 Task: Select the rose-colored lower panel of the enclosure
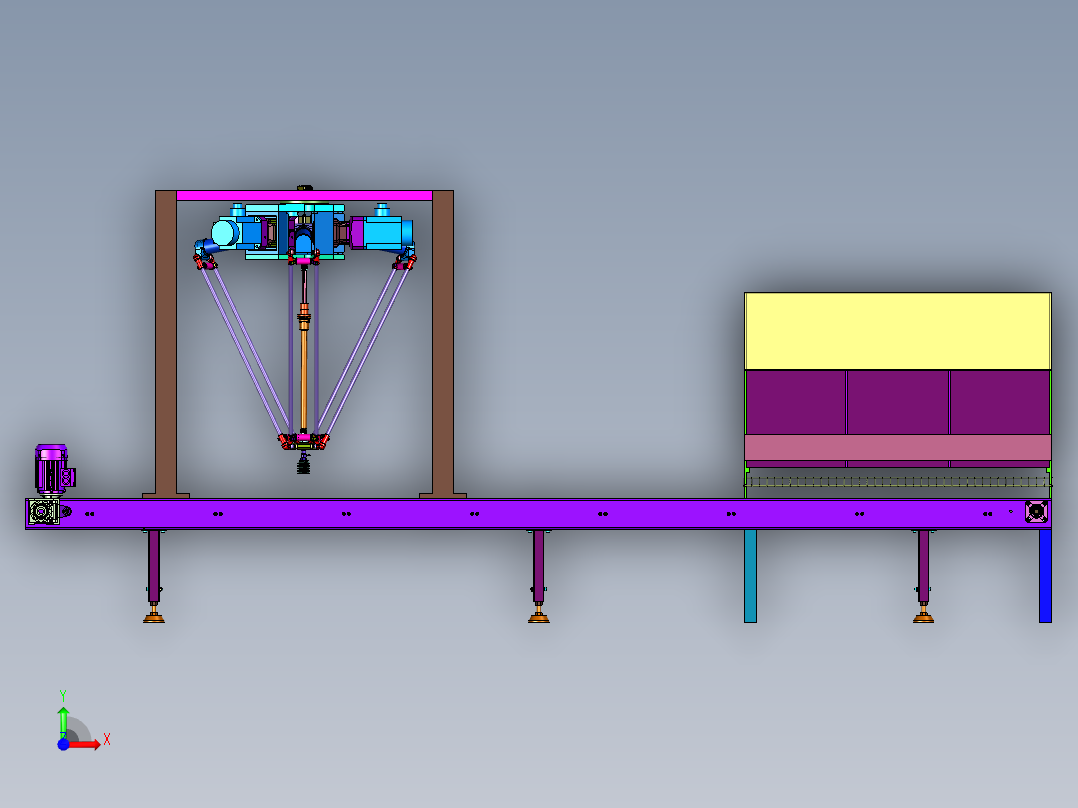897,448
